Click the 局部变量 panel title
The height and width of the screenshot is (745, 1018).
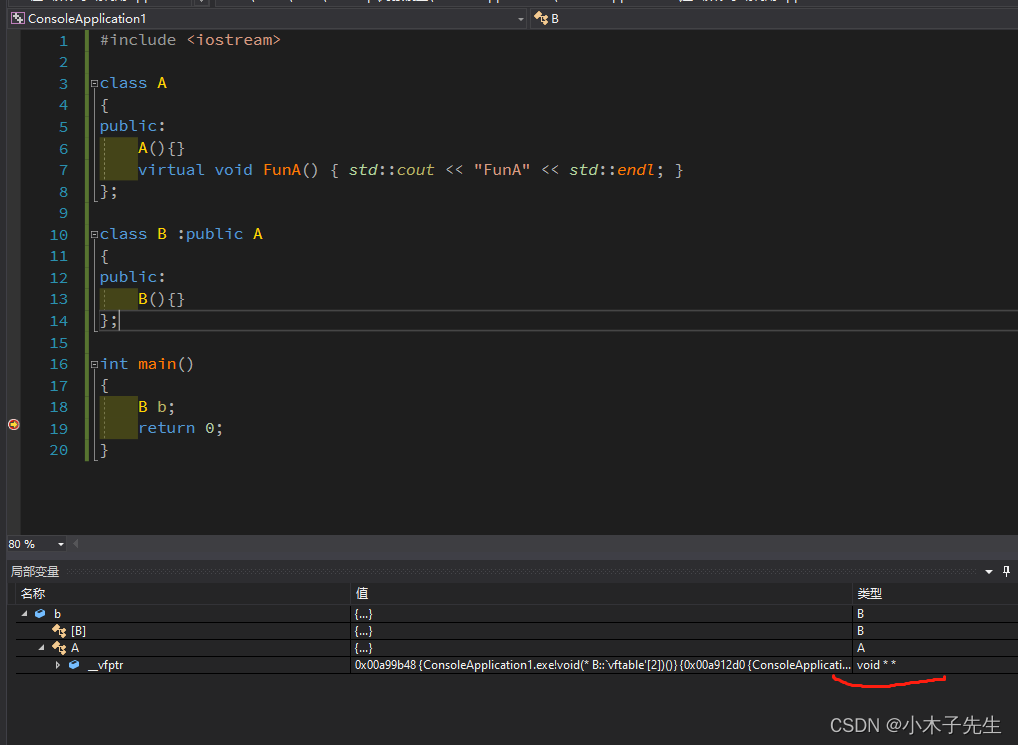pyautogui.click(x=35, y=572)
